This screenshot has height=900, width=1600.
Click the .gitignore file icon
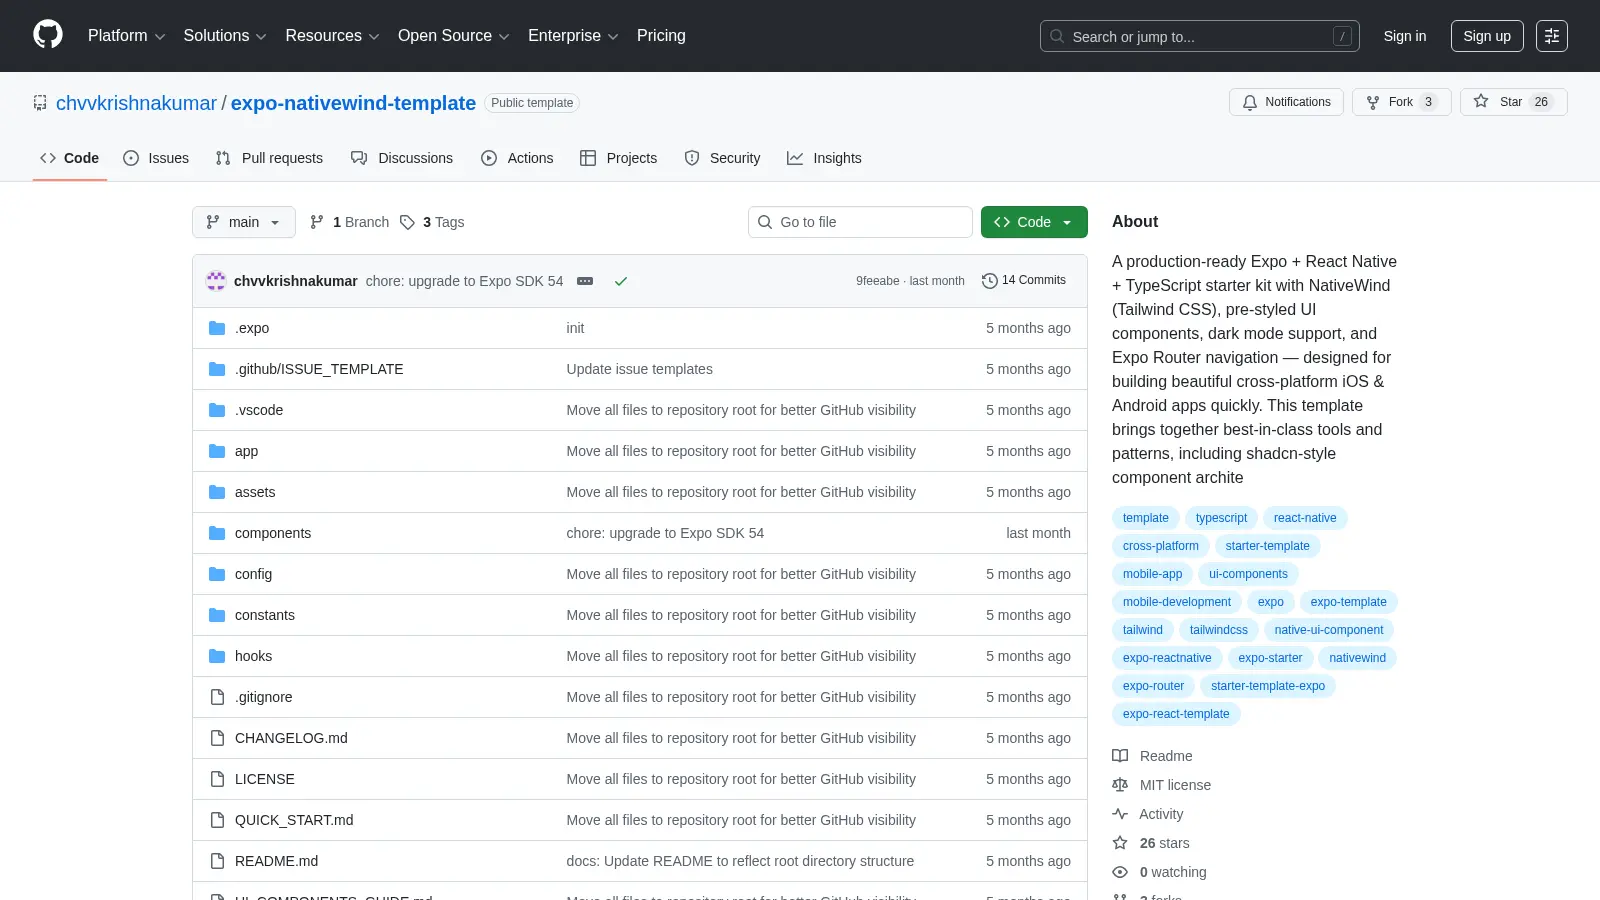pyautogui.click(x=217, y=697)
